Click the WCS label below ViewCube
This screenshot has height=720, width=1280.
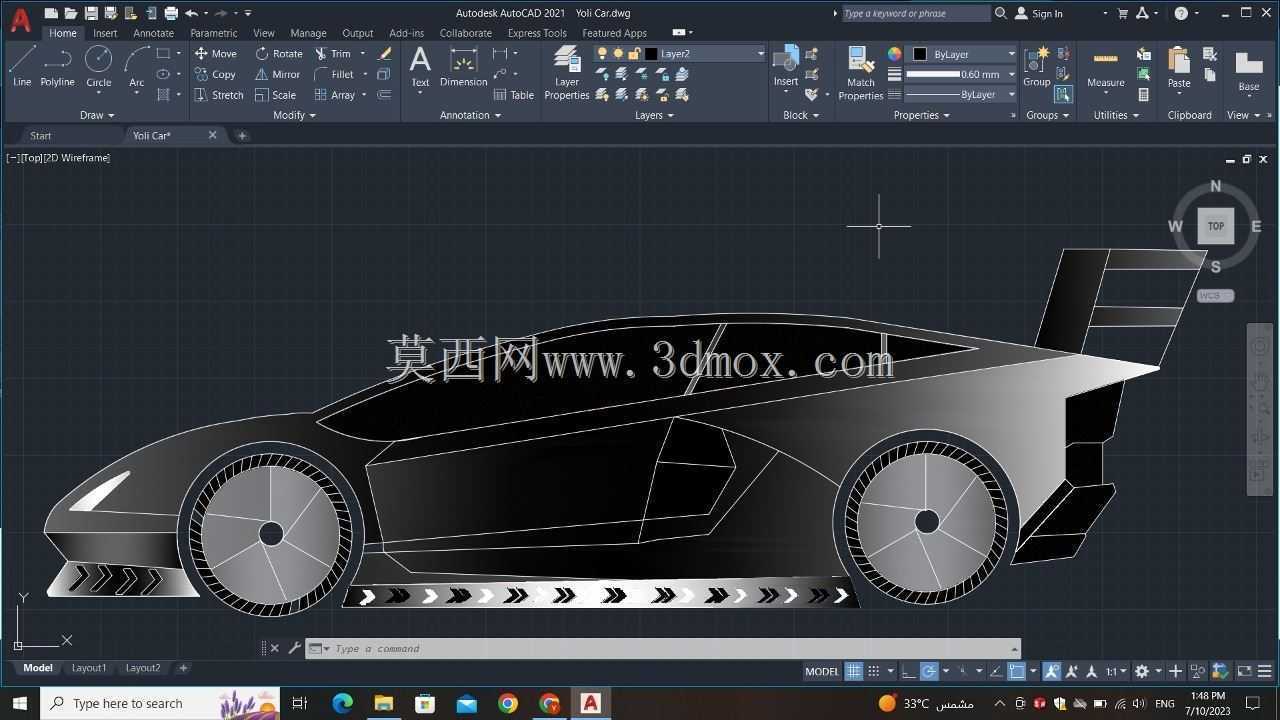click(x=1215, y=295)
